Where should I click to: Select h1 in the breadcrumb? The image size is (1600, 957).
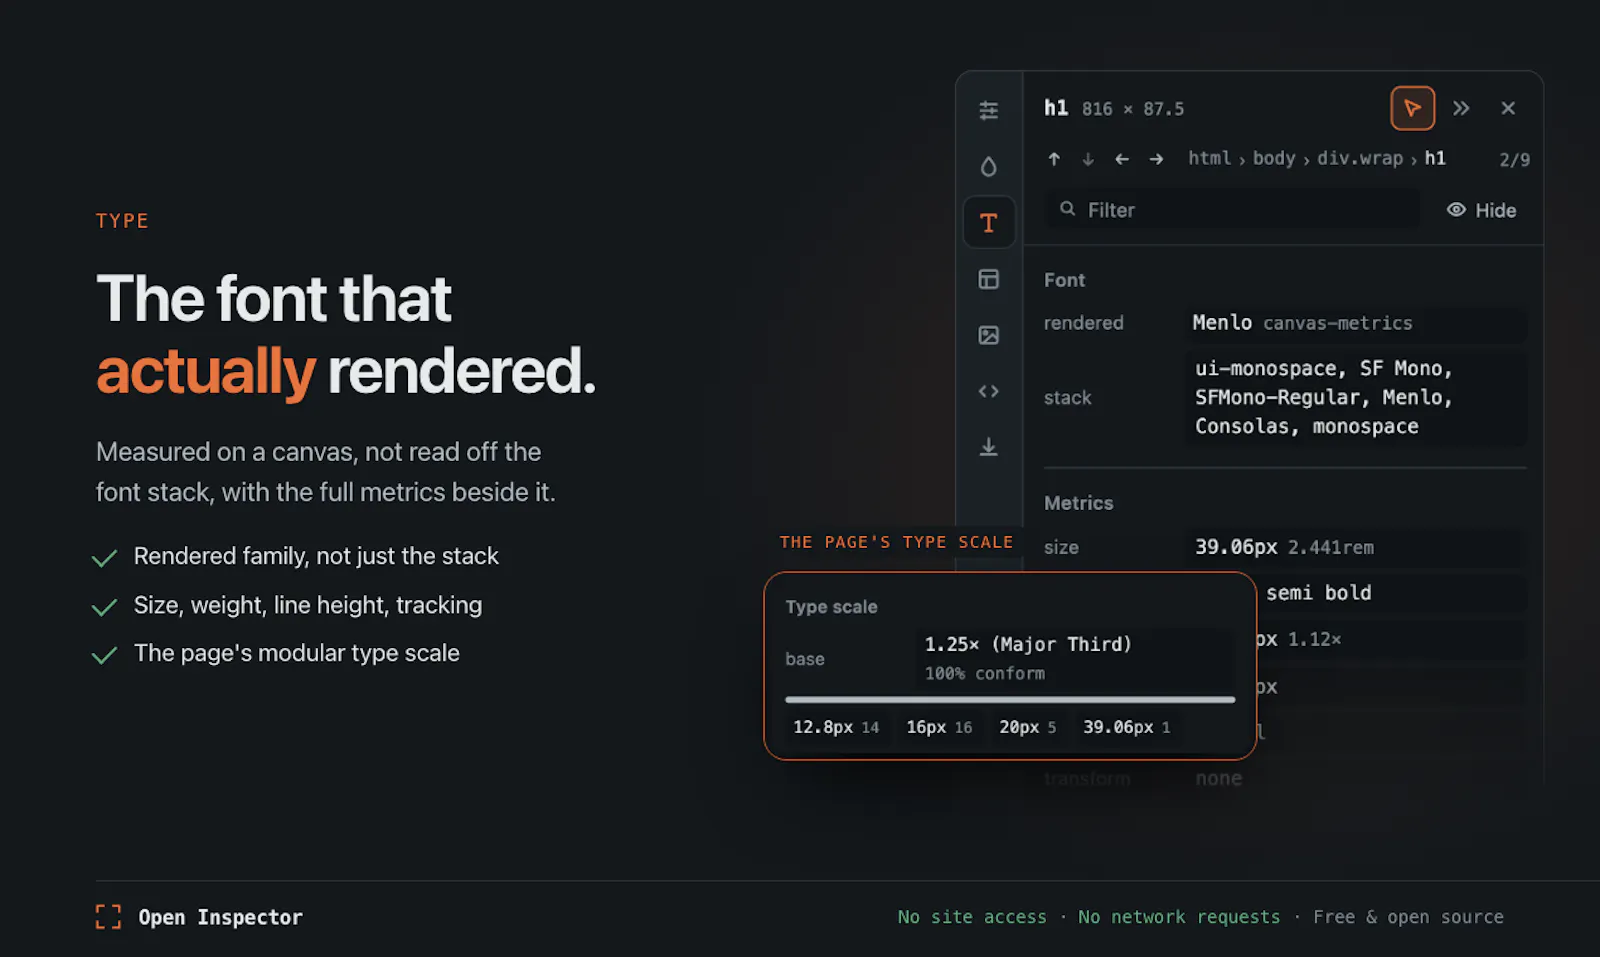[1435, 158]
